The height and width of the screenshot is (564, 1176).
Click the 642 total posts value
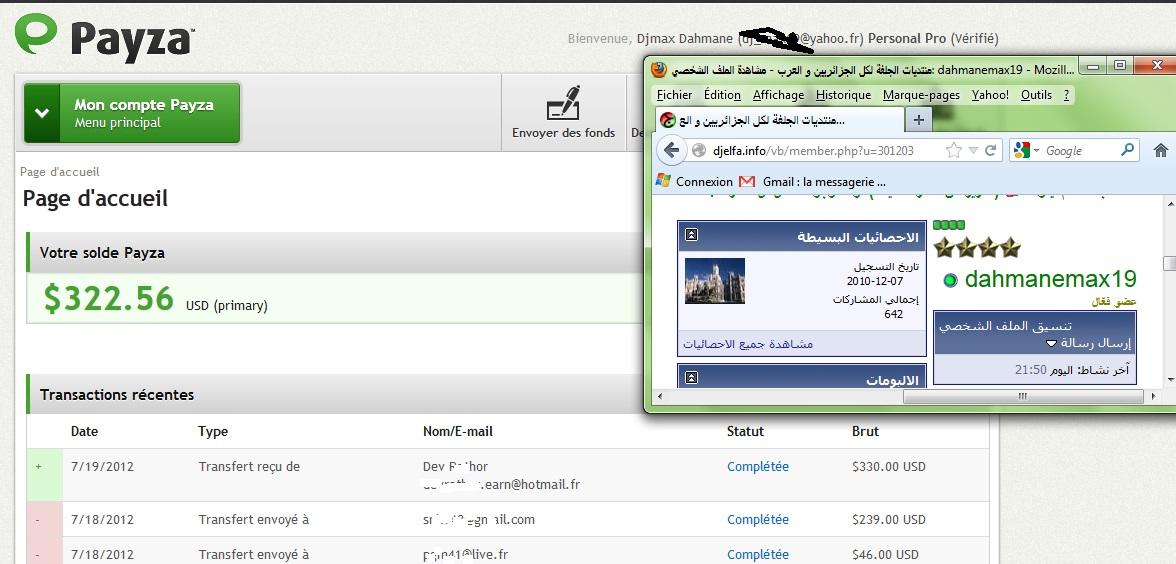893,314
